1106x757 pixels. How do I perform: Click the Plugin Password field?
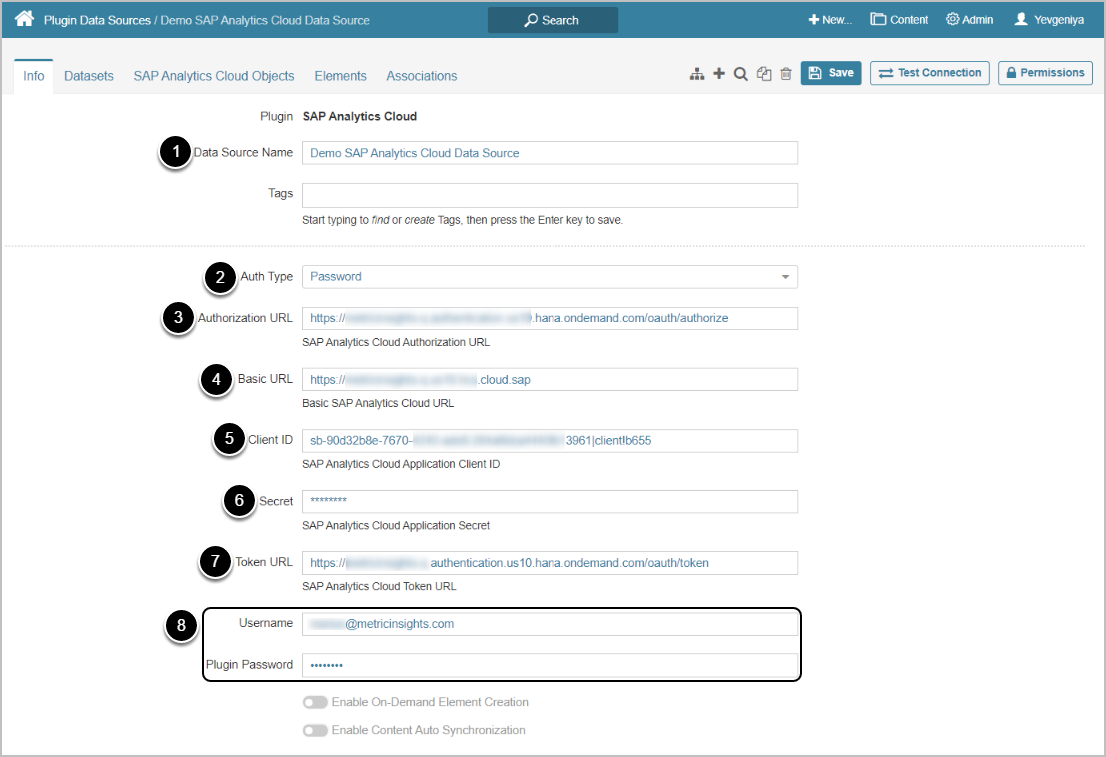549,665
